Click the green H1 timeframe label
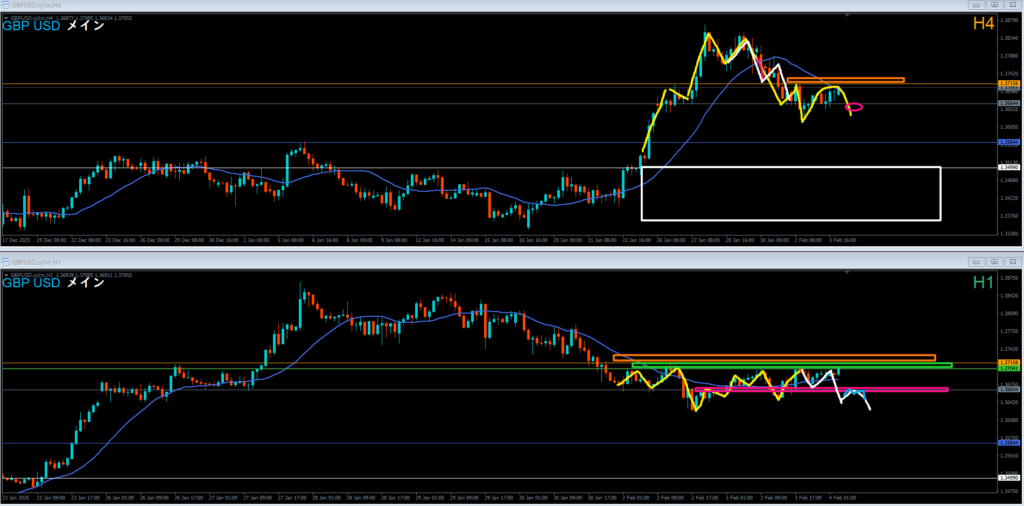This screenshot has height=506, width=1024. [x=982, y=283]
